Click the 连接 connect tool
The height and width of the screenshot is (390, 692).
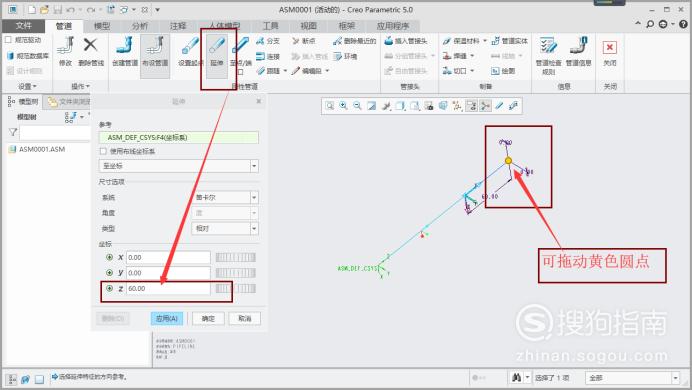(267, 56)
